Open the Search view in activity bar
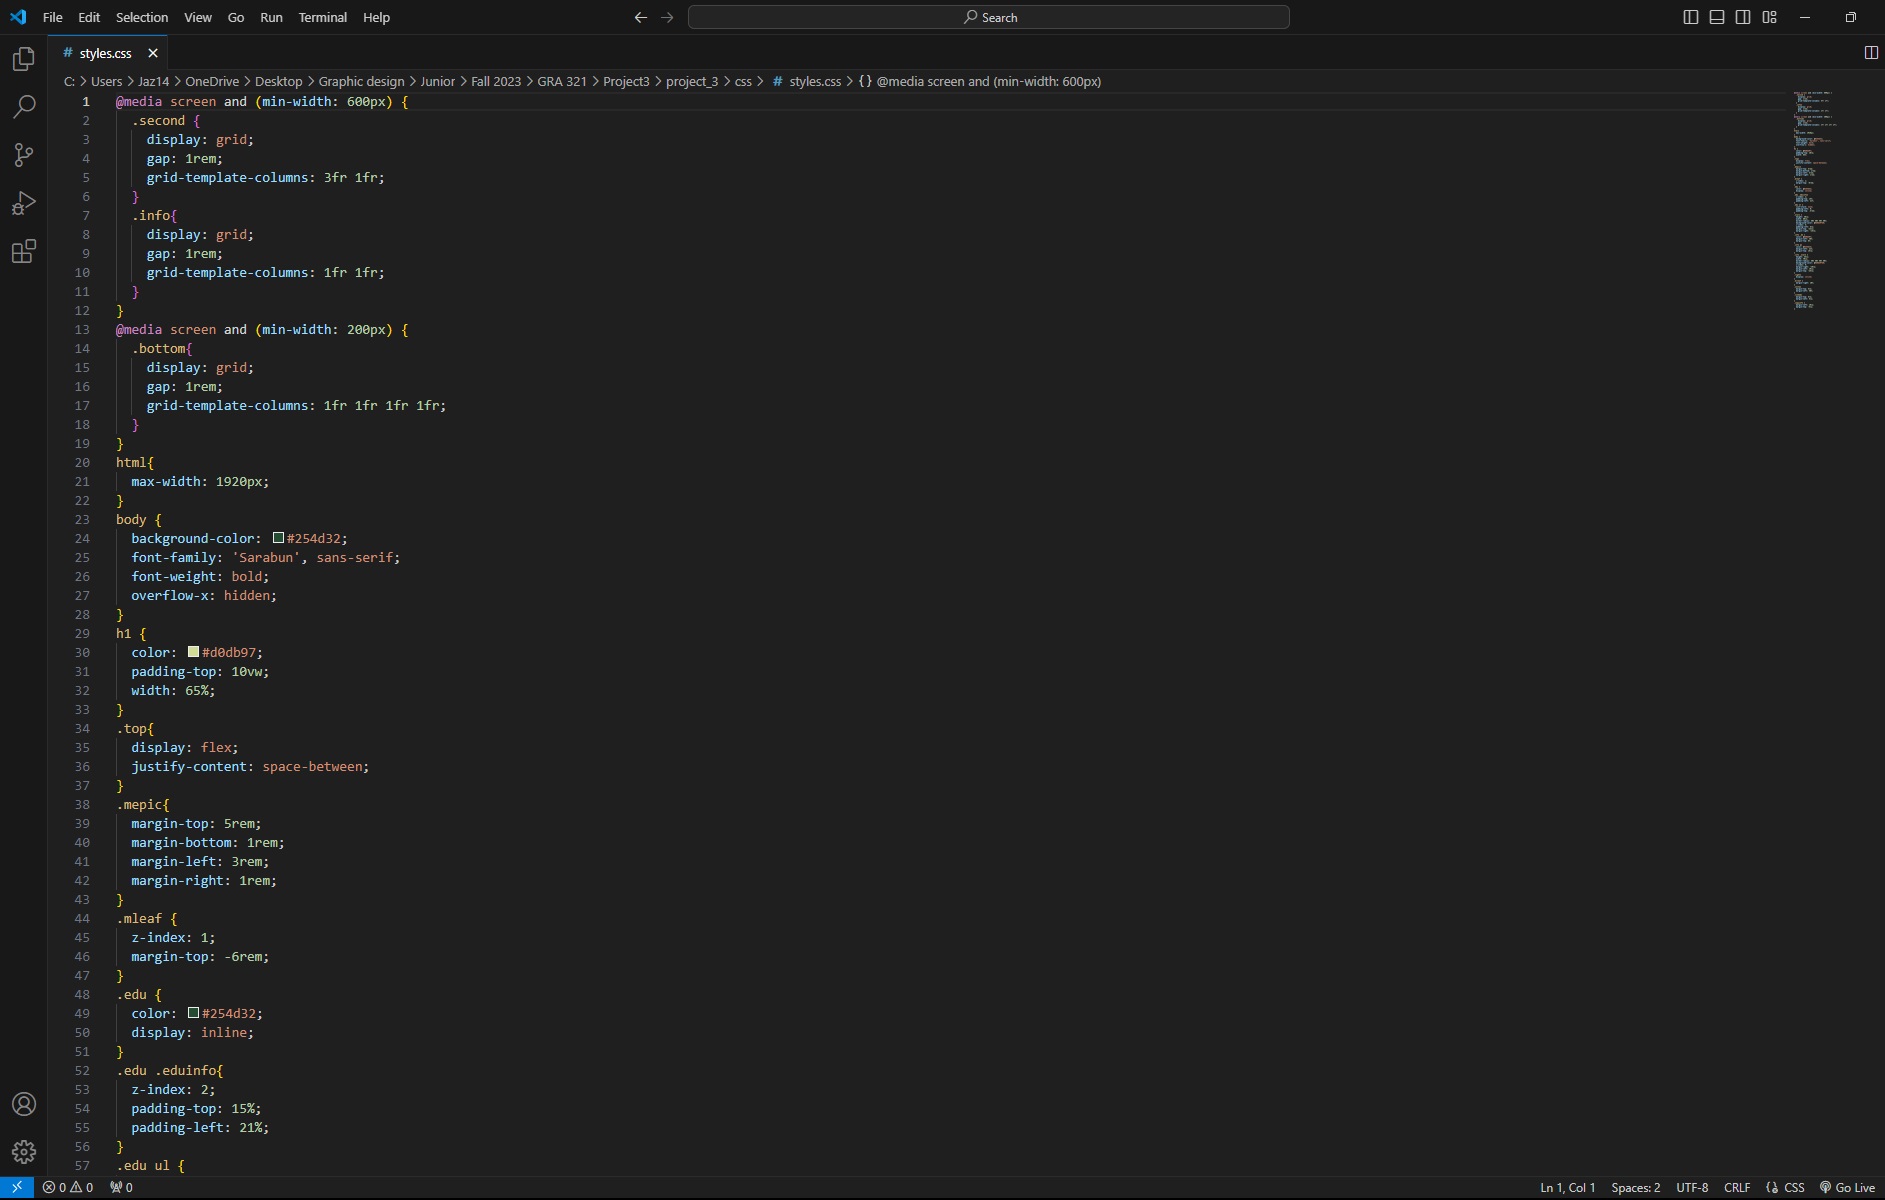1885x1200 pixels. coord(24,107)
